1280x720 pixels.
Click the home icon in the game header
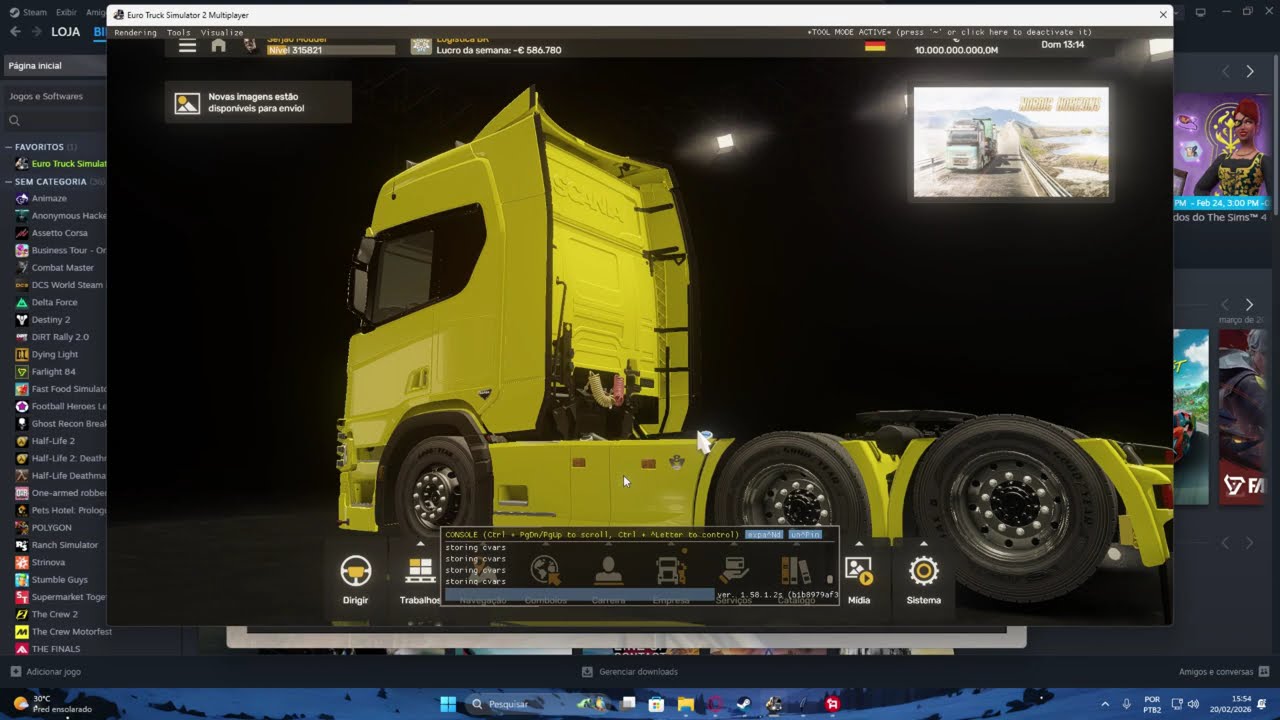tap(219, 46)
